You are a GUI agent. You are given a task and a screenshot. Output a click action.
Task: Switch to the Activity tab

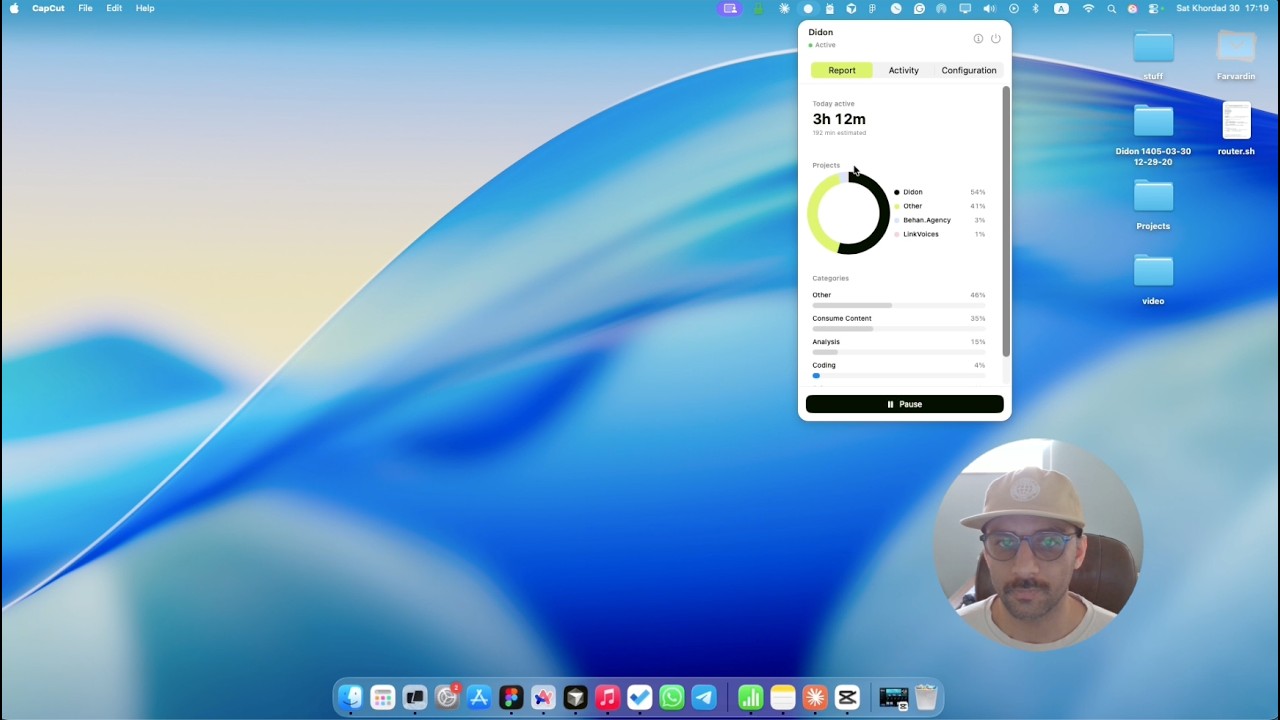tap(903, 70)
